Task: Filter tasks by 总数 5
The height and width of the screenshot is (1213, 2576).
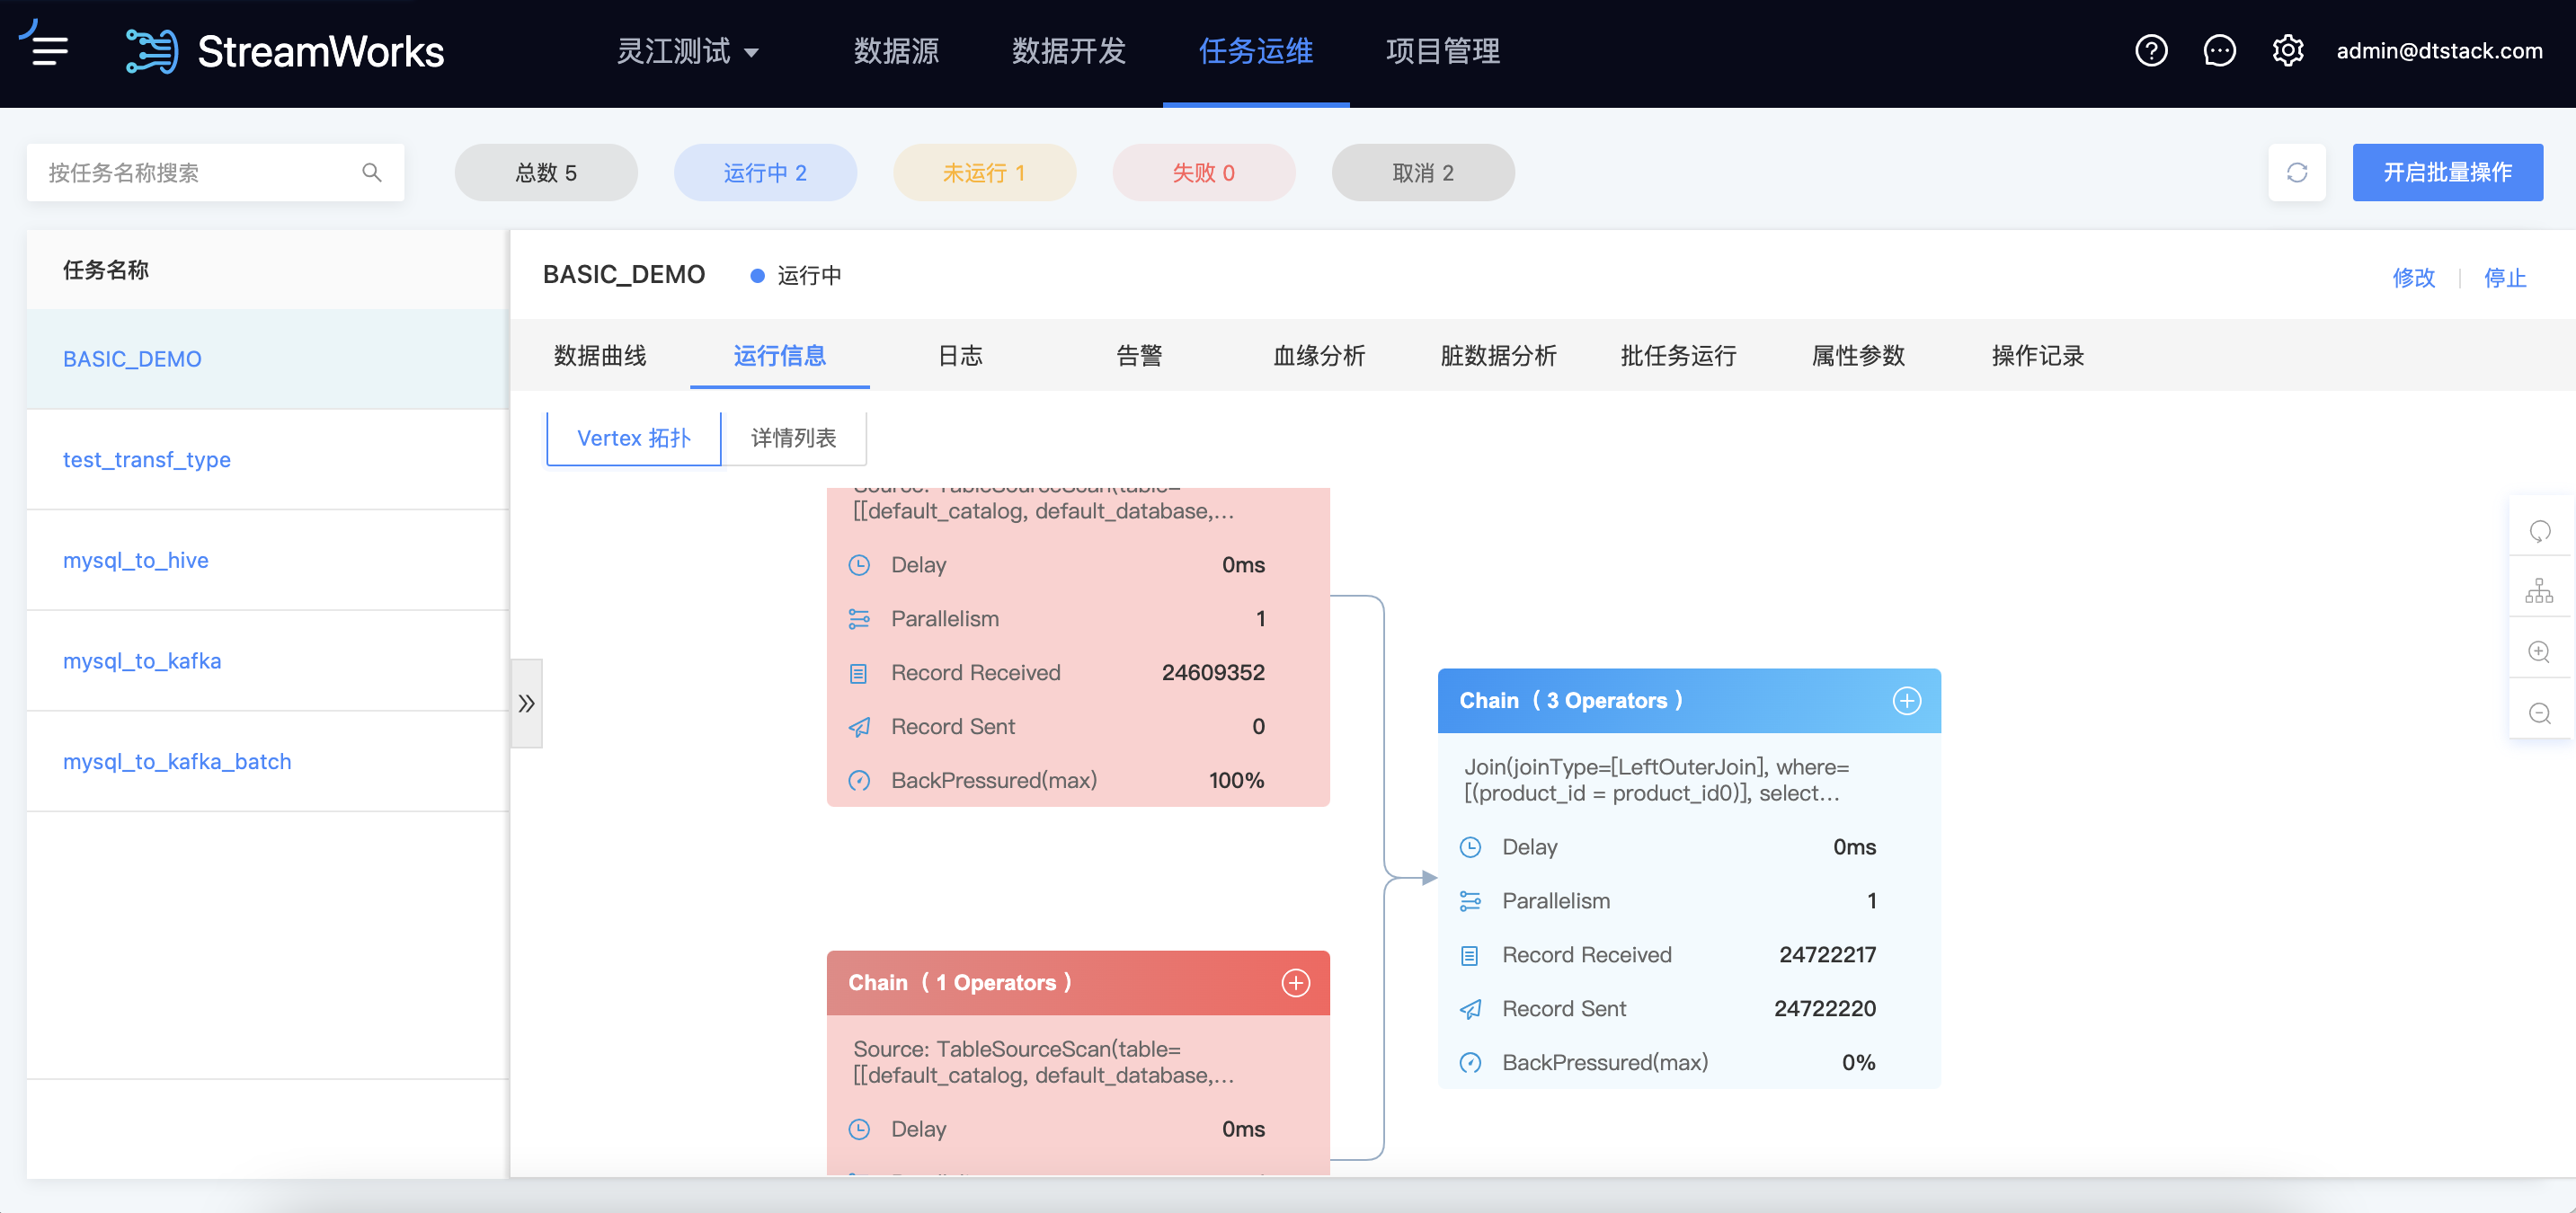Action: tap(546, 172)
